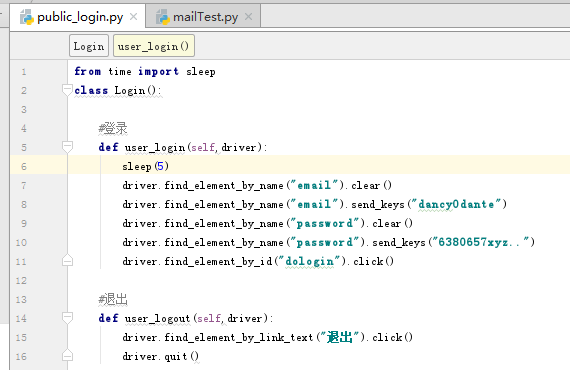Image resolution: width=570 pixels, height=370 pixels.
Task: Collapse the def user_login fold marker
Action: [x=67, y=147]
